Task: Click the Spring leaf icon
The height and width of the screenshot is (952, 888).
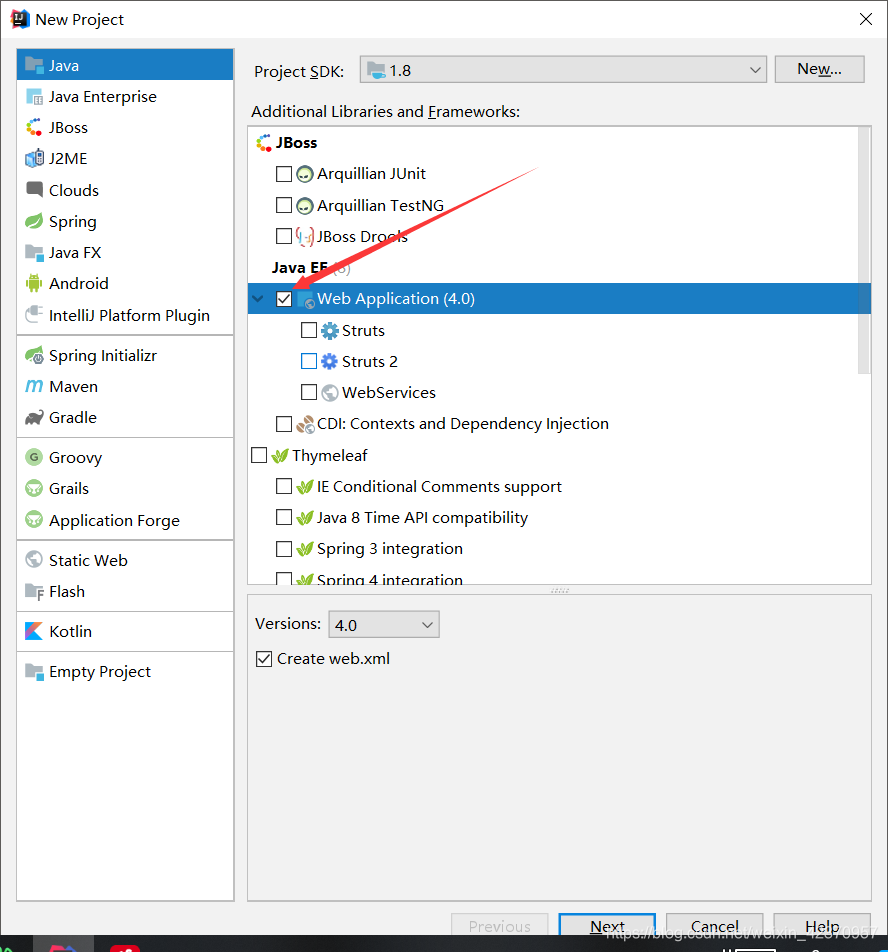Action: [x=34, y=221]
